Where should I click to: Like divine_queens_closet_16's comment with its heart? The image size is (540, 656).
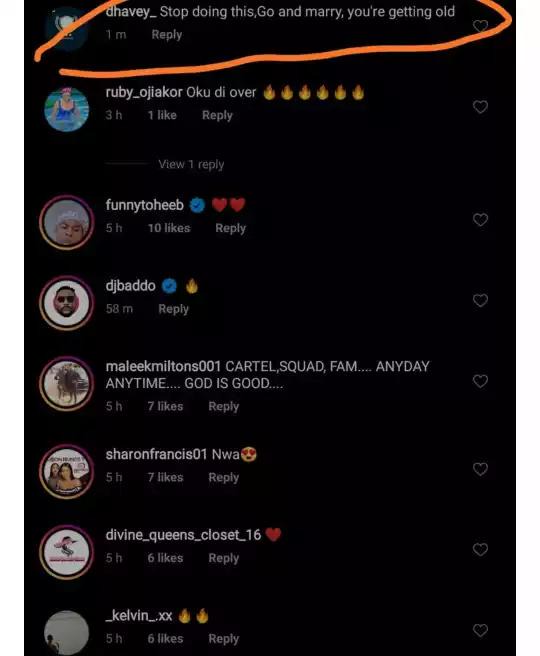click(x=480, y=549)
